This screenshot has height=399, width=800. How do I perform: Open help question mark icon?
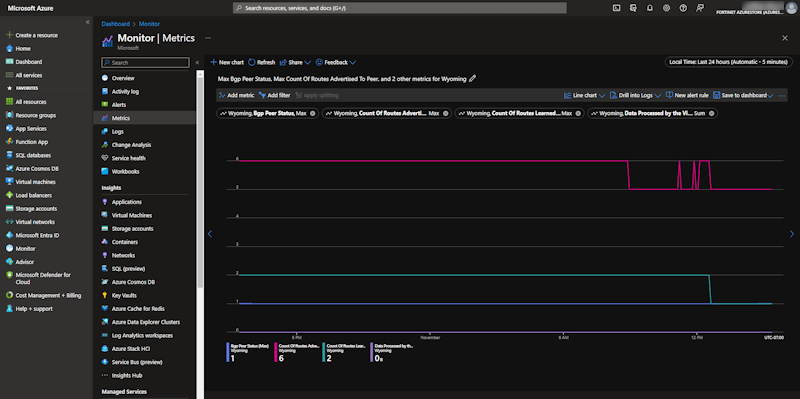pyautogui.click(x=683, y=8)
